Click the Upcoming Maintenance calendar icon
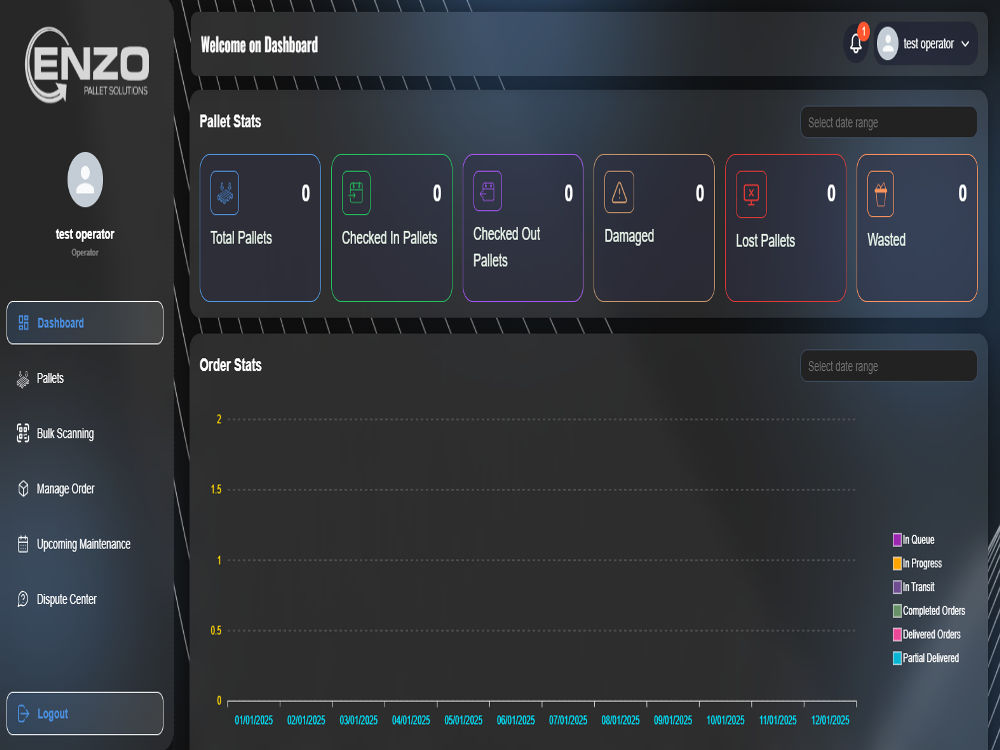Image resolution: width=1000 pixels, height=750 pixels. pyautogui.click(x=23, y=544)
